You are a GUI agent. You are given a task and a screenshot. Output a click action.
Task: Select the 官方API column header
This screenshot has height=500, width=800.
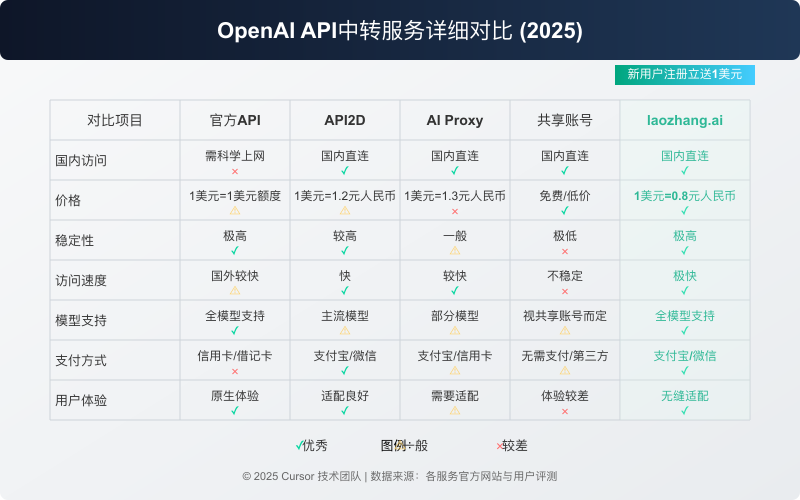[235, 120]
